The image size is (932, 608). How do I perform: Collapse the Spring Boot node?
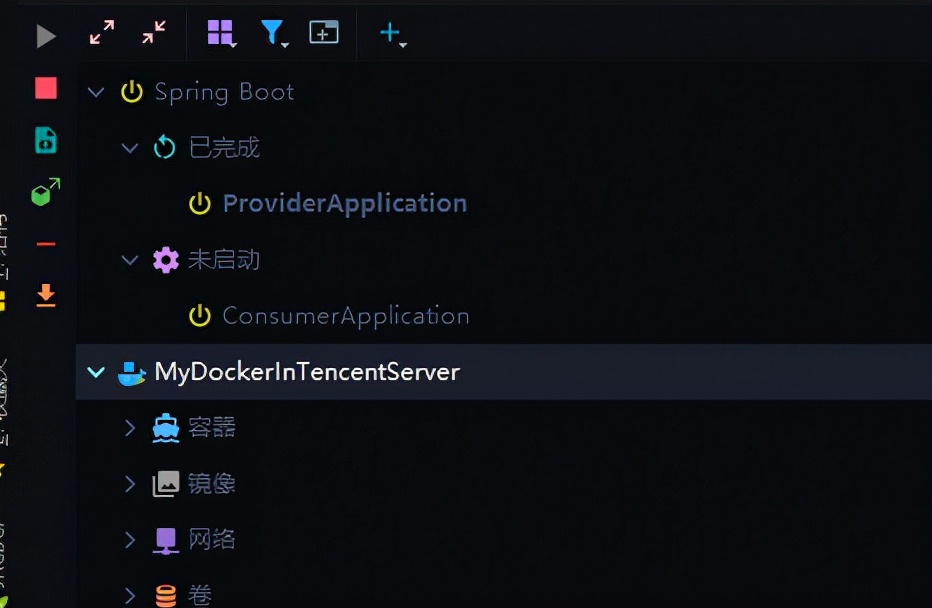96,91
